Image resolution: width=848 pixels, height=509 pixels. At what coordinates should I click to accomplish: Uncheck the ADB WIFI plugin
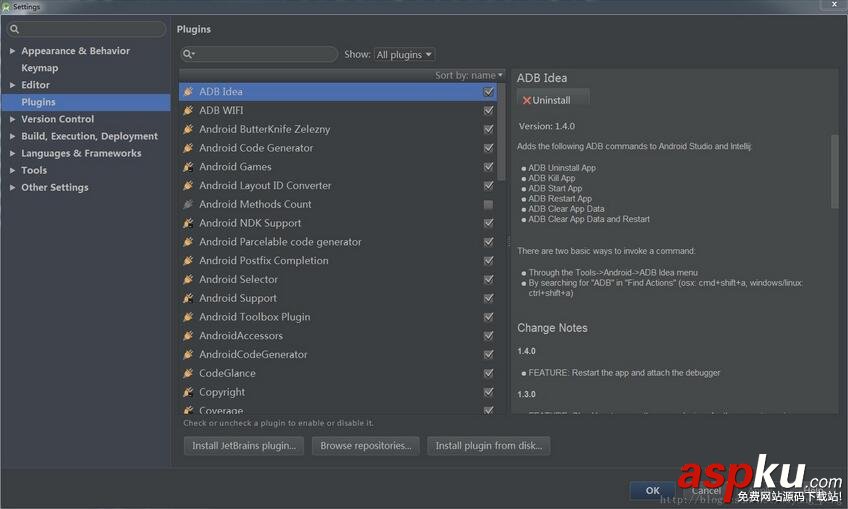pos(488,110)
